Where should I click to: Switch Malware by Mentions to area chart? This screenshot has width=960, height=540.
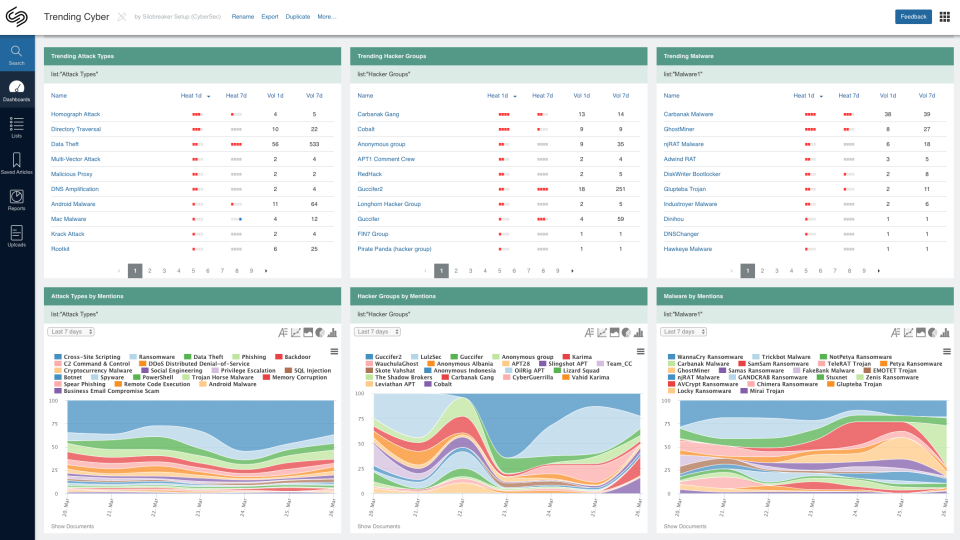coord(920,332)
